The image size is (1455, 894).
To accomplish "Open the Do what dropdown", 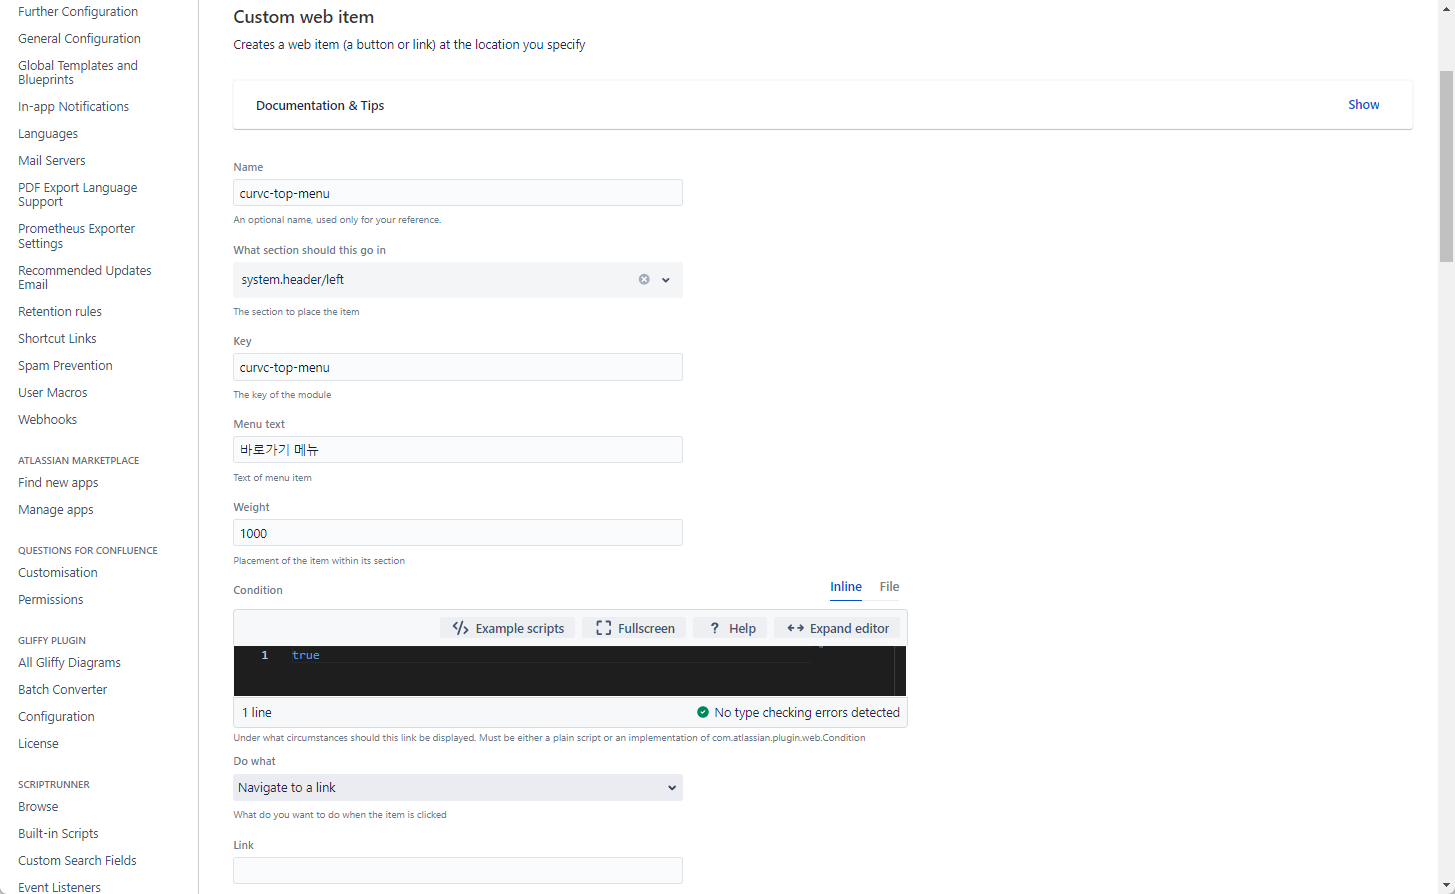I will [x=458, y=787].
